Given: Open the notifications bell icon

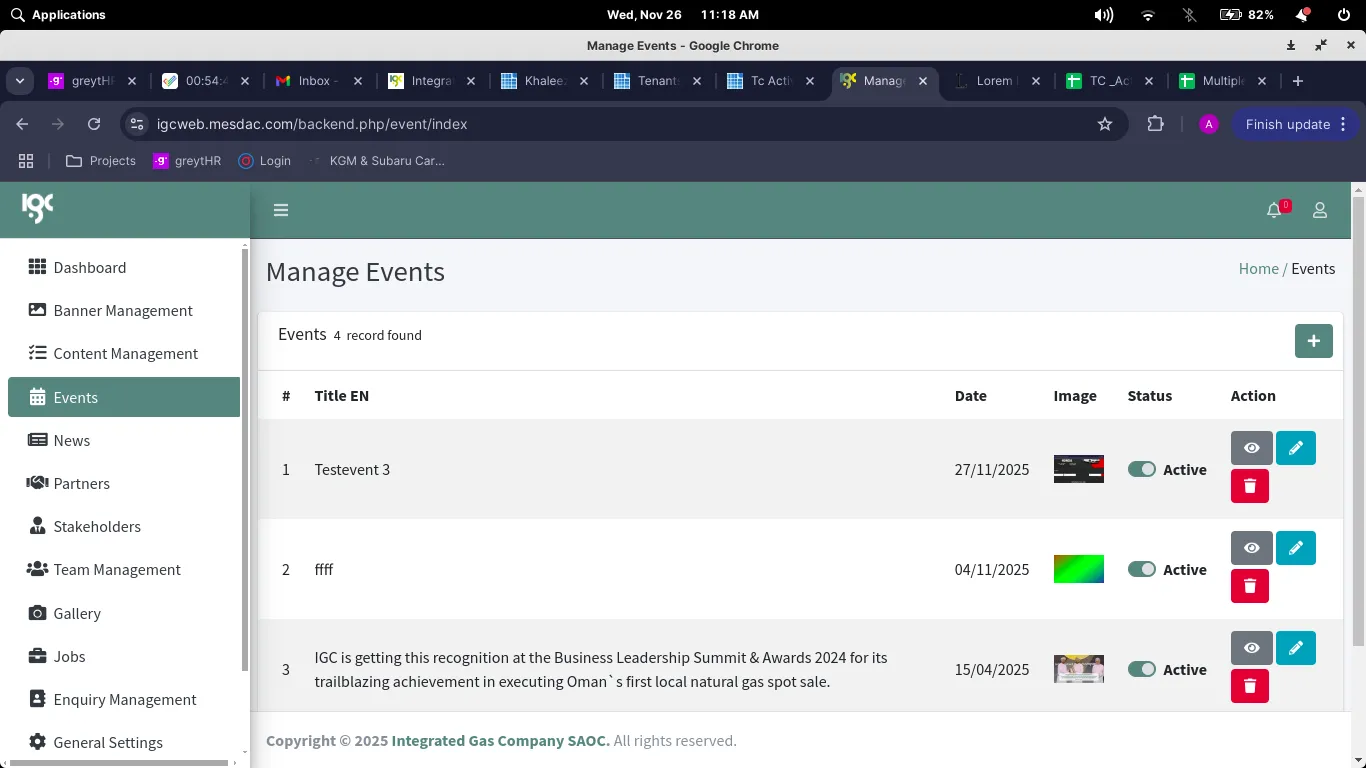Looking at the screenshot, I should click(x=1273, y=210).
